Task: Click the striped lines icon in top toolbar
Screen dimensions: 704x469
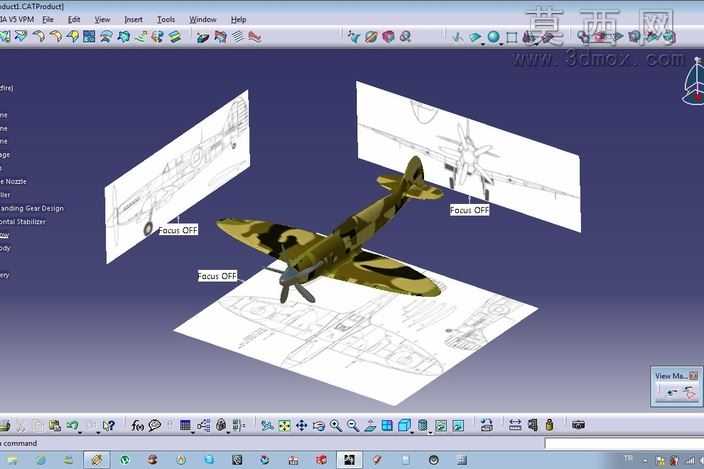Action: tap(238, 36)
